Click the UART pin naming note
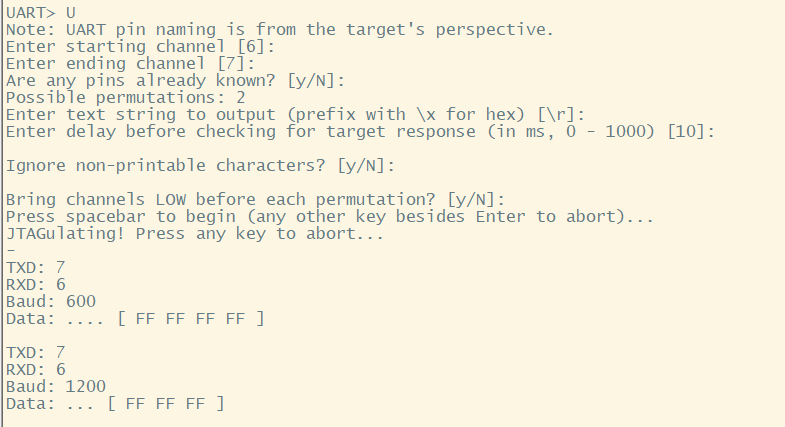The height and width of the screenshot is (427, 785). (x=279, y=29)
